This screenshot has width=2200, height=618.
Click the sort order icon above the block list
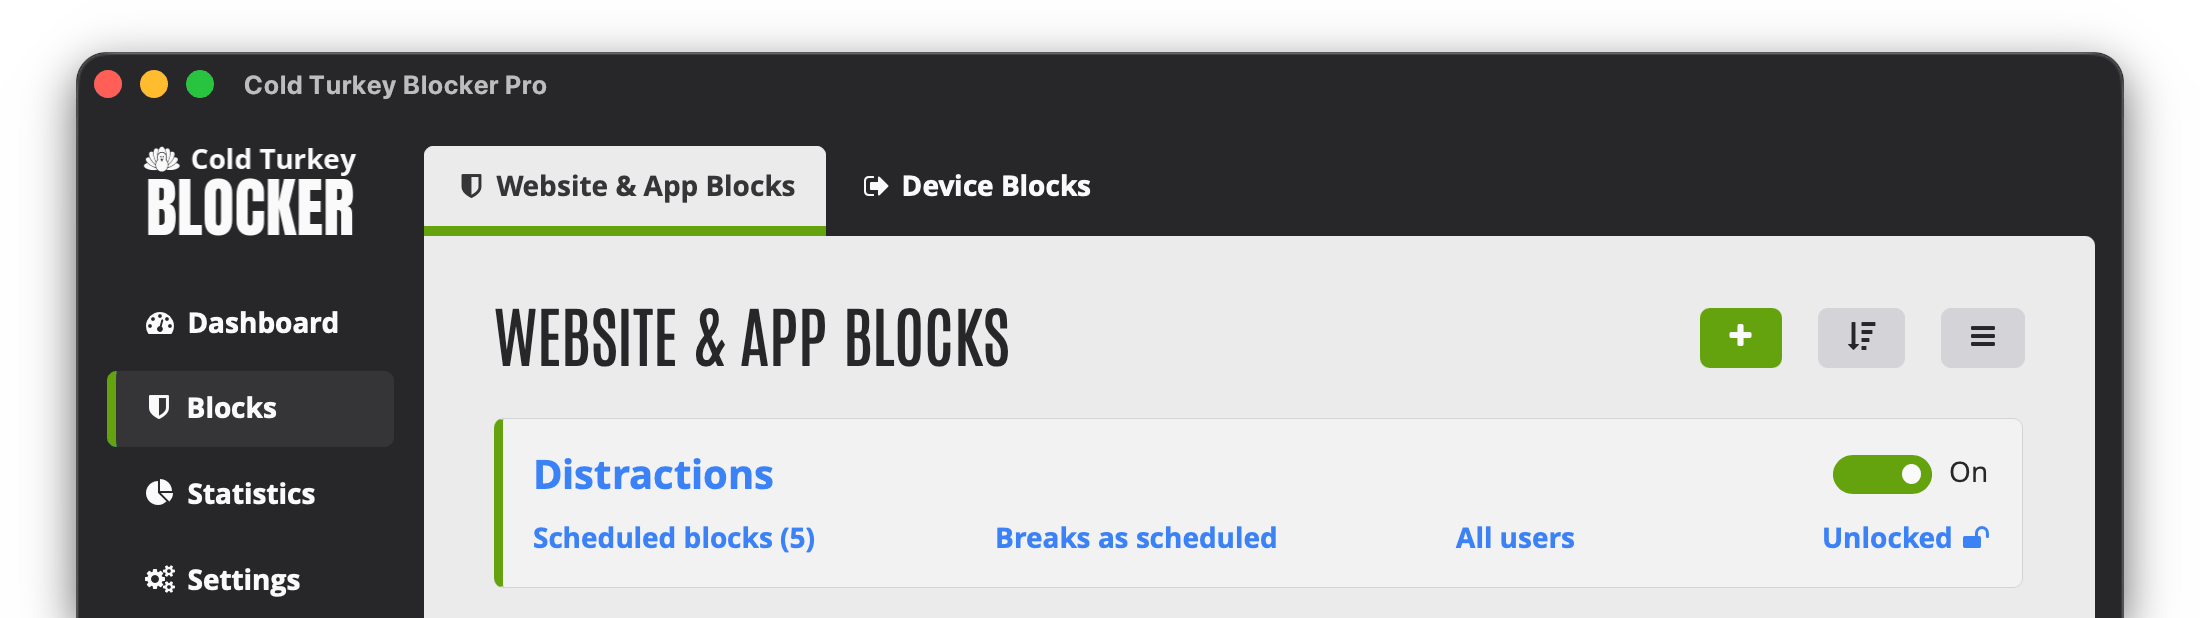tap(1860, 338)
